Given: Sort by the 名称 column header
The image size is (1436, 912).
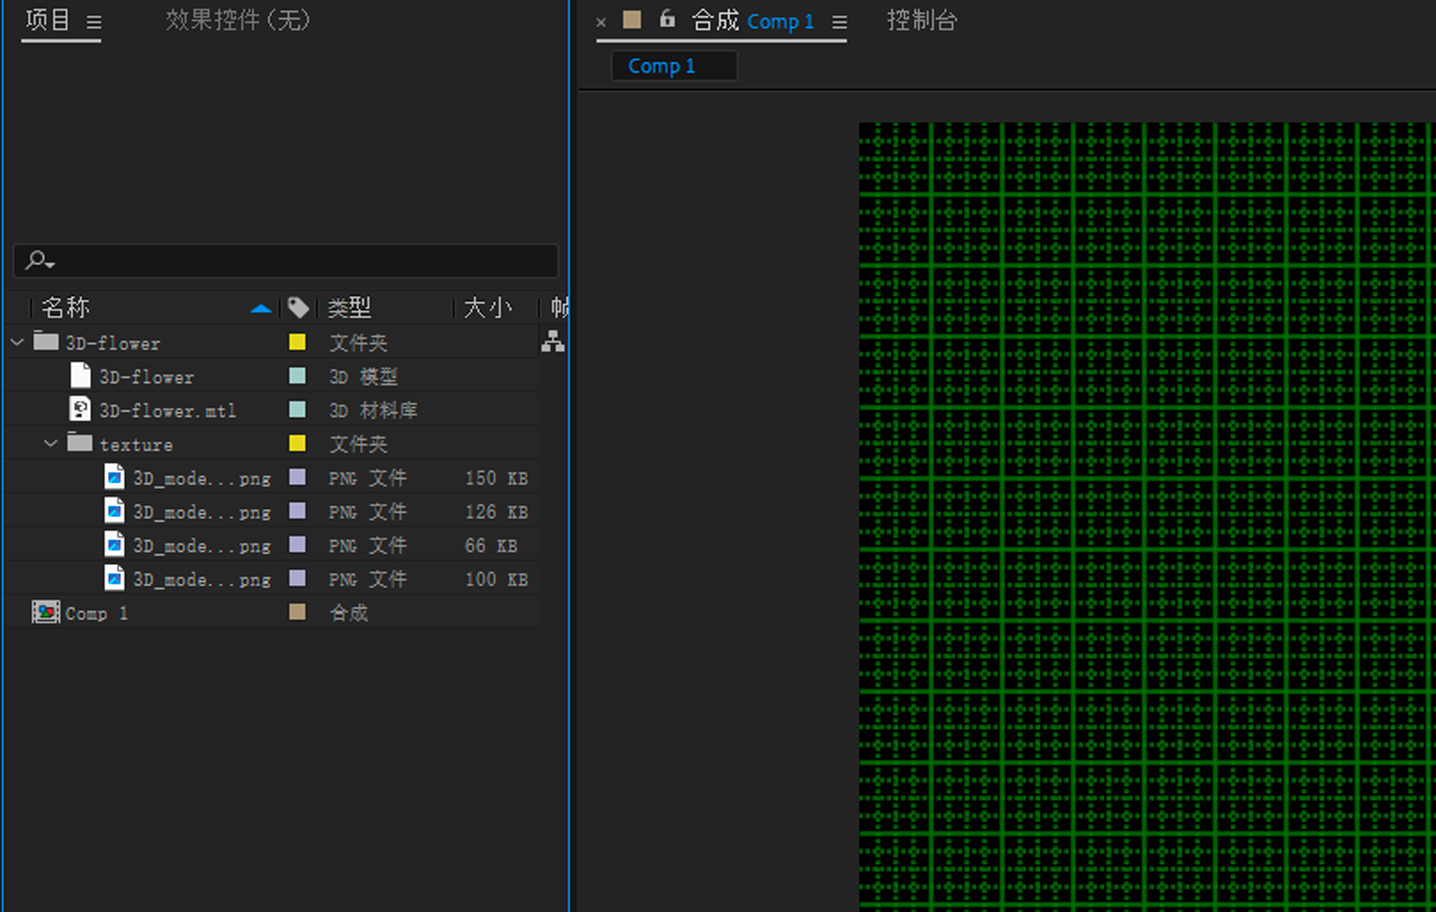Looking at the screenshot, I should (65, 307).
